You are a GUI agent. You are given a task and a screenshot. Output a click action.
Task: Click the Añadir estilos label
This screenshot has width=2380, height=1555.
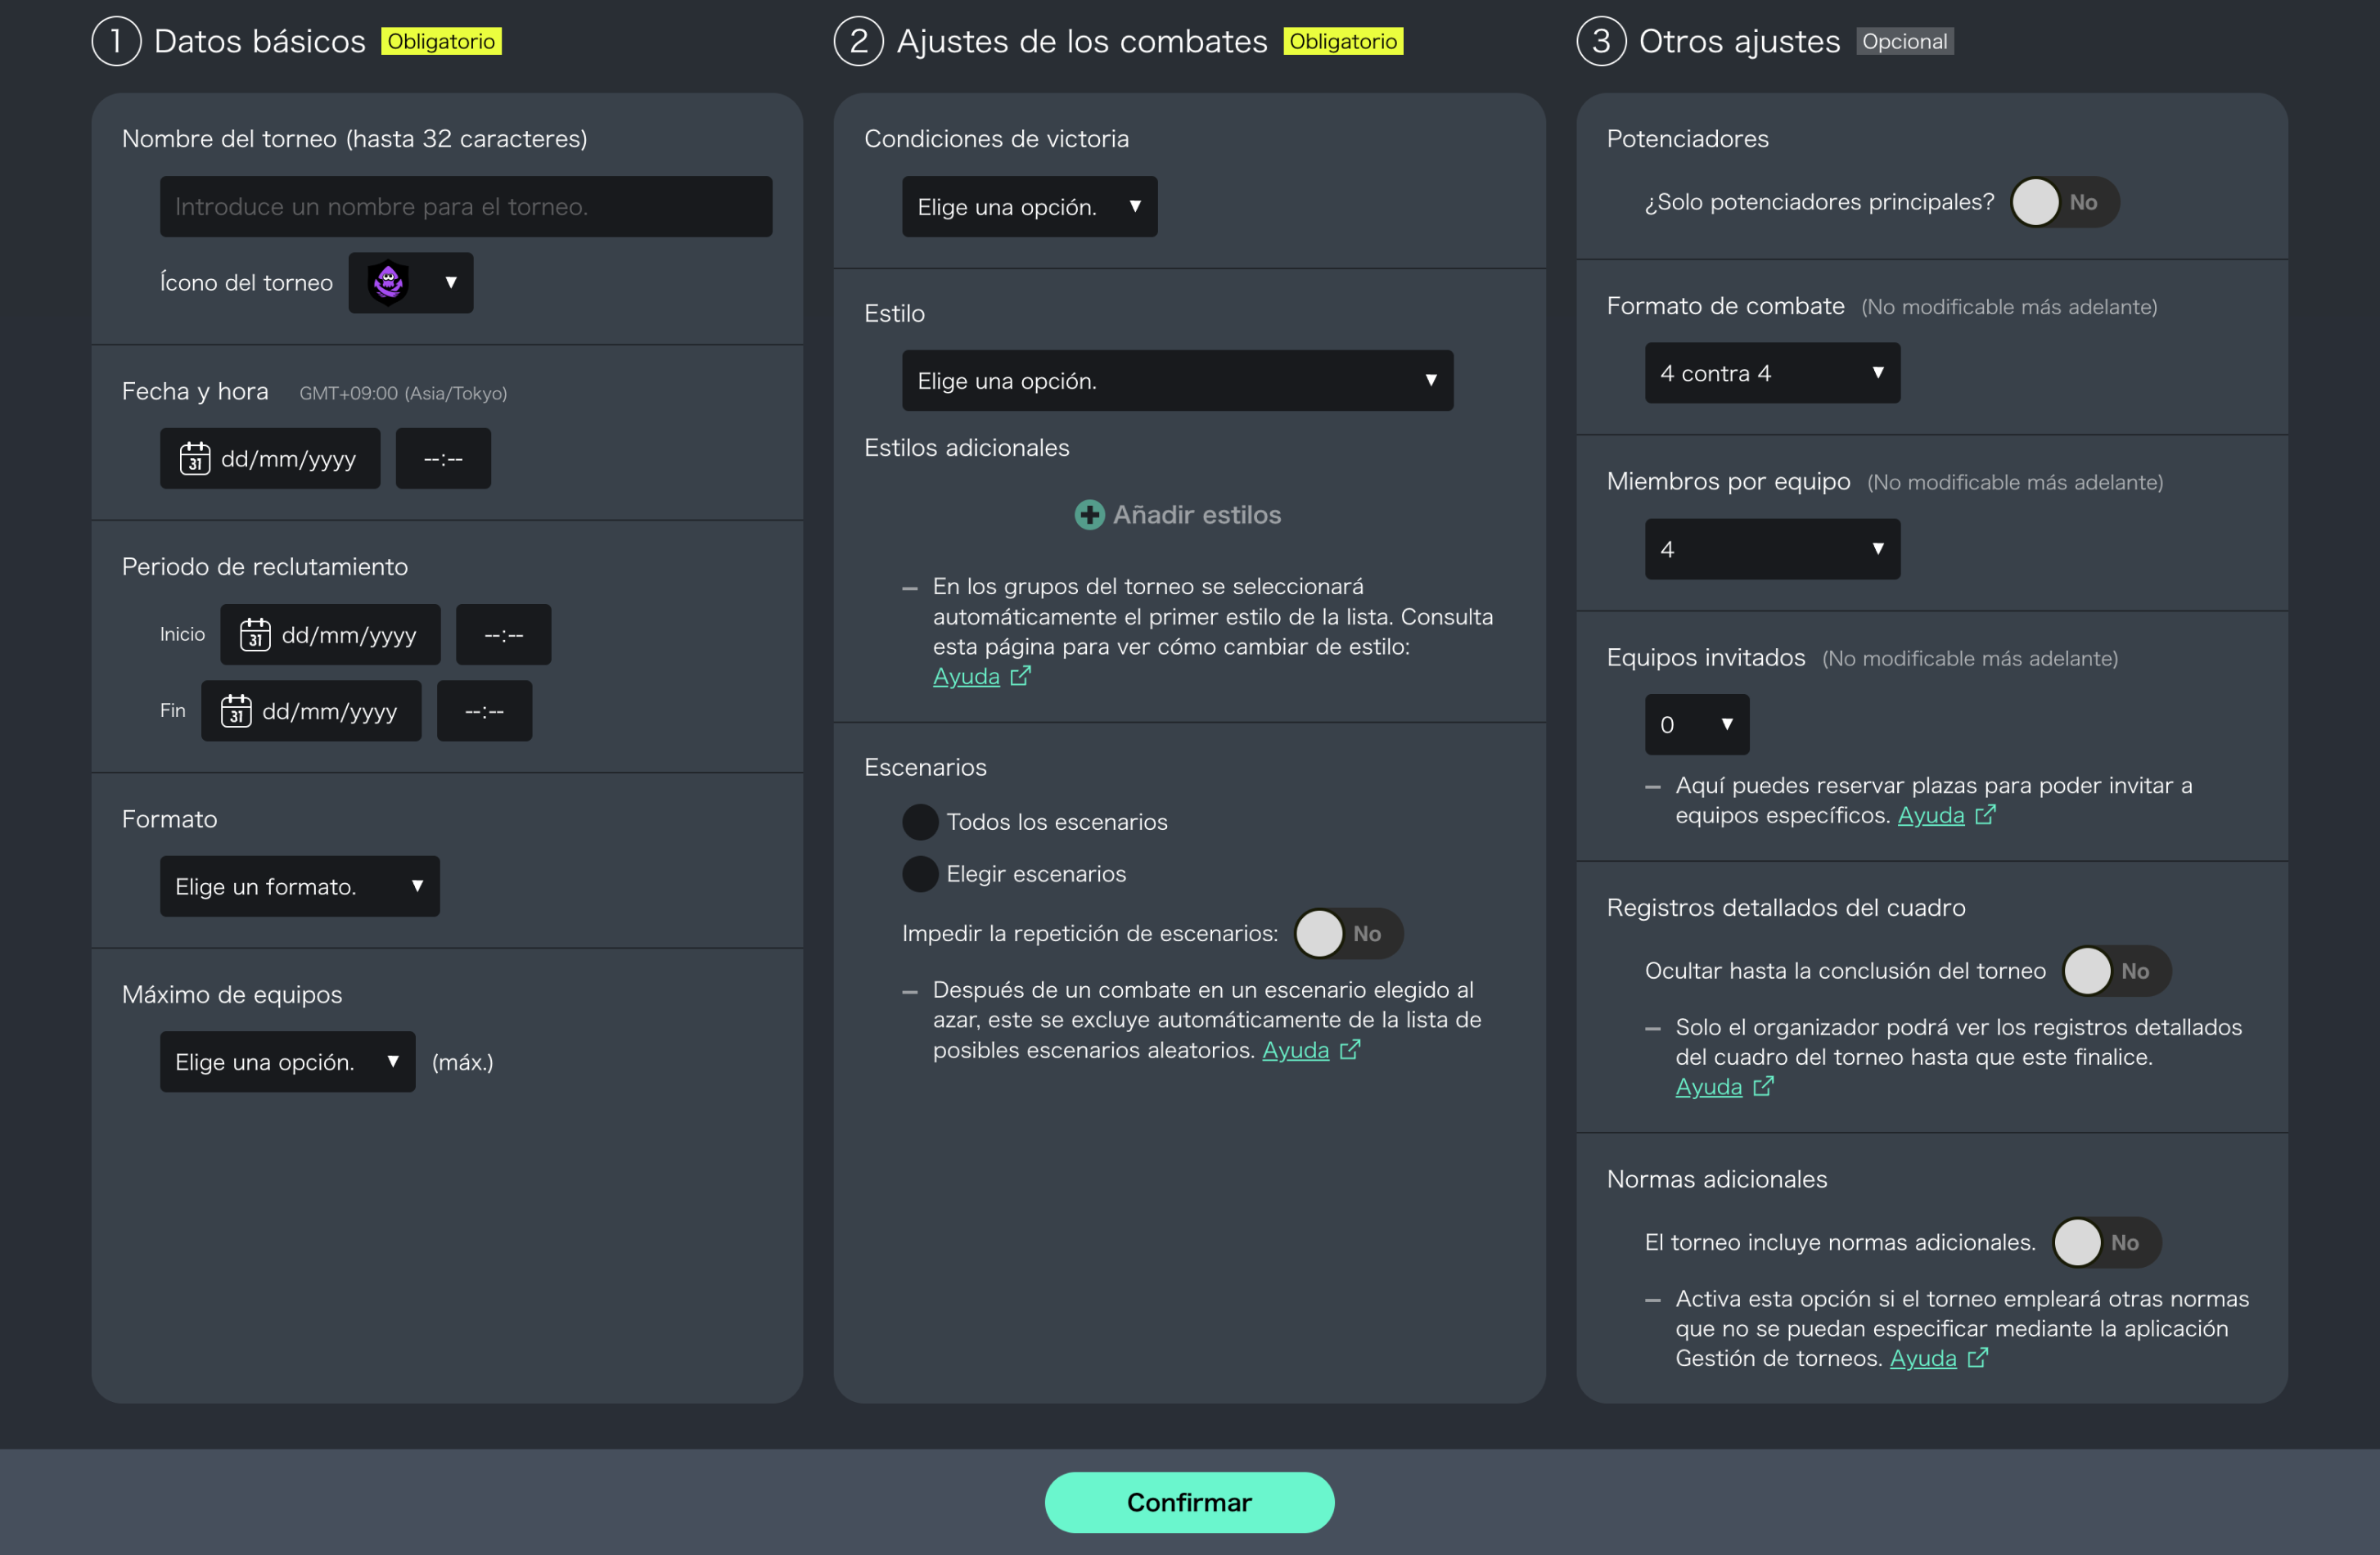click(x=1197, y=515)
